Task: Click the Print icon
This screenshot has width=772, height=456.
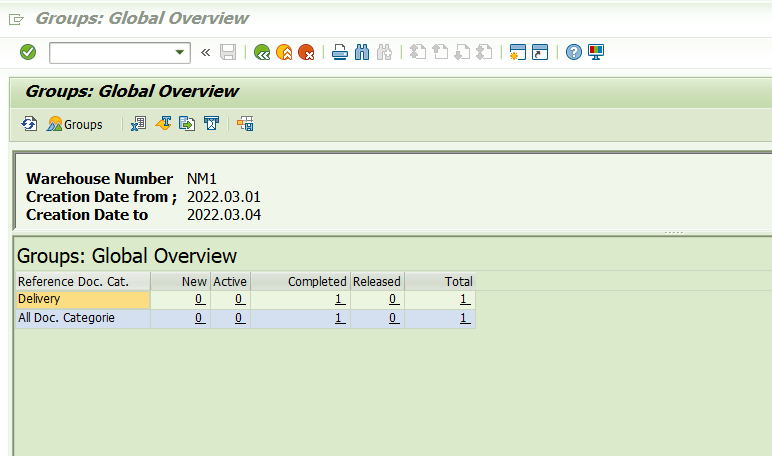Action: [340, 52]
